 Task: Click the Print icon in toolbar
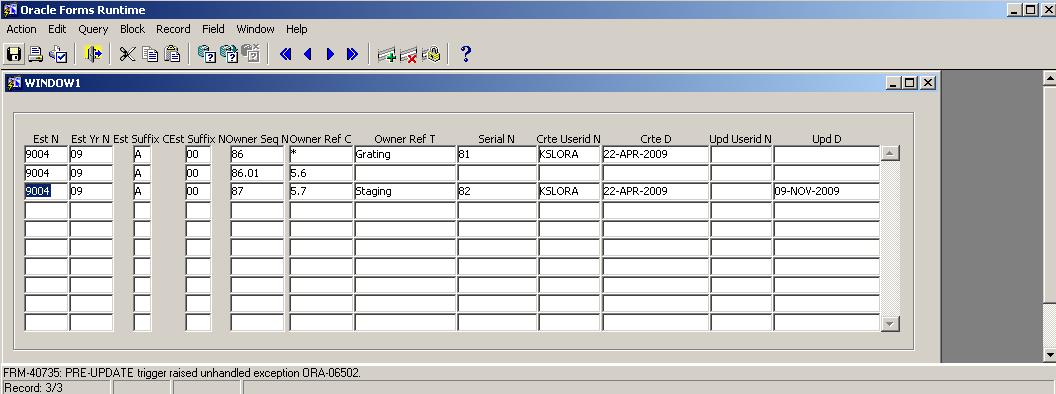coord(35,54)
